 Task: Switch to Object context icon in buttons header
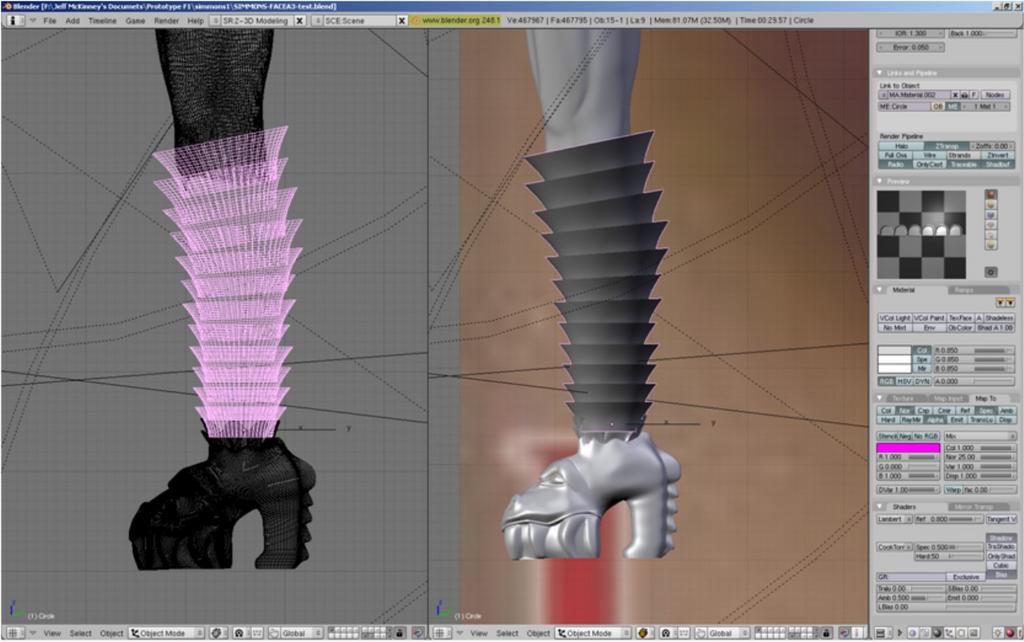coord(950,633)
